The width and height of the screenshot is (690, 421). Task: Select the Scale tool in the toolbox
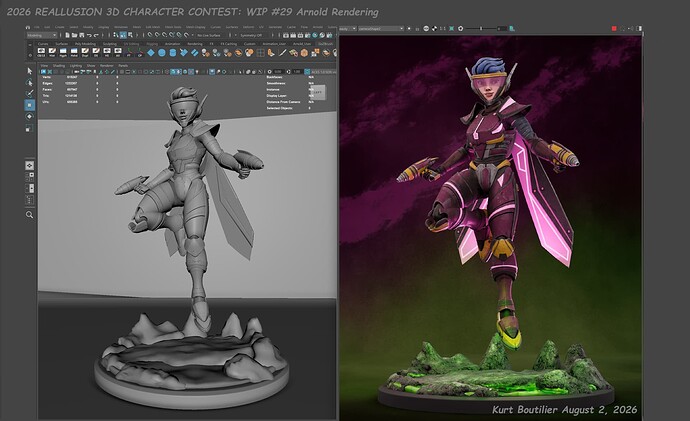click(29, 128)
